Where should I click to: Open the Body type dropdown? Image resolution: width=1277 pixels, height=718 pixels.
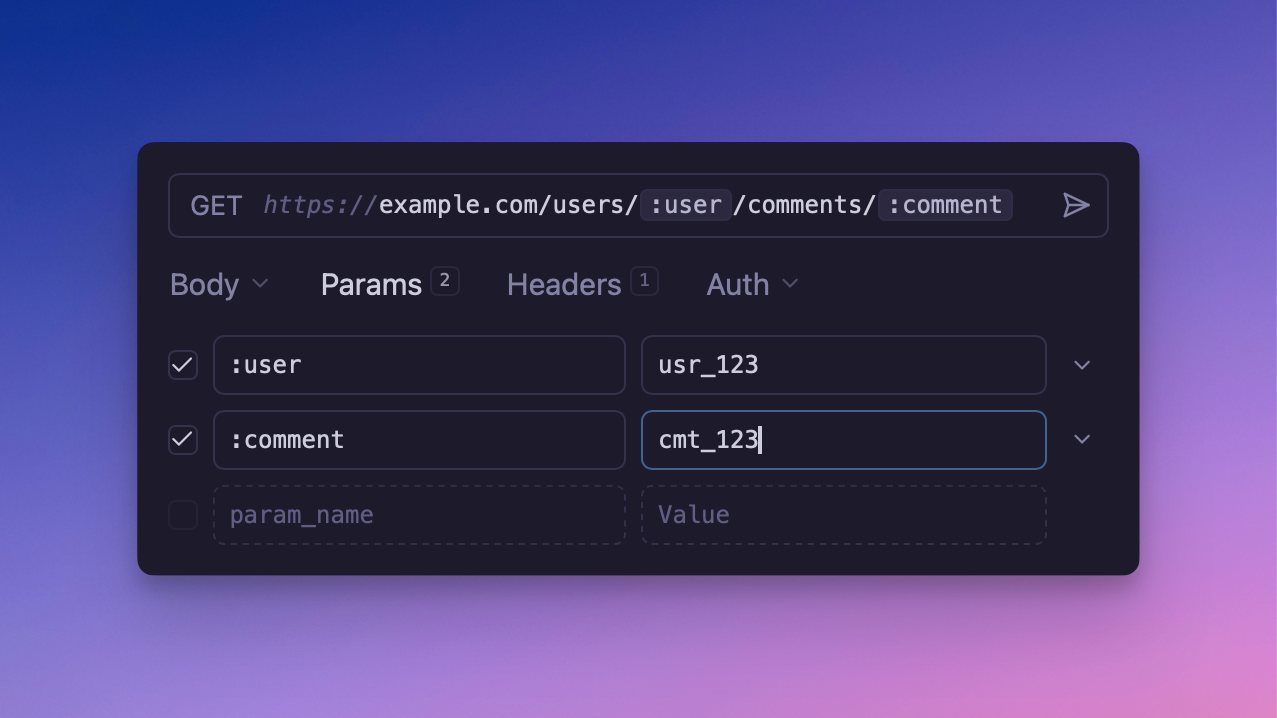tap(219, 285)
